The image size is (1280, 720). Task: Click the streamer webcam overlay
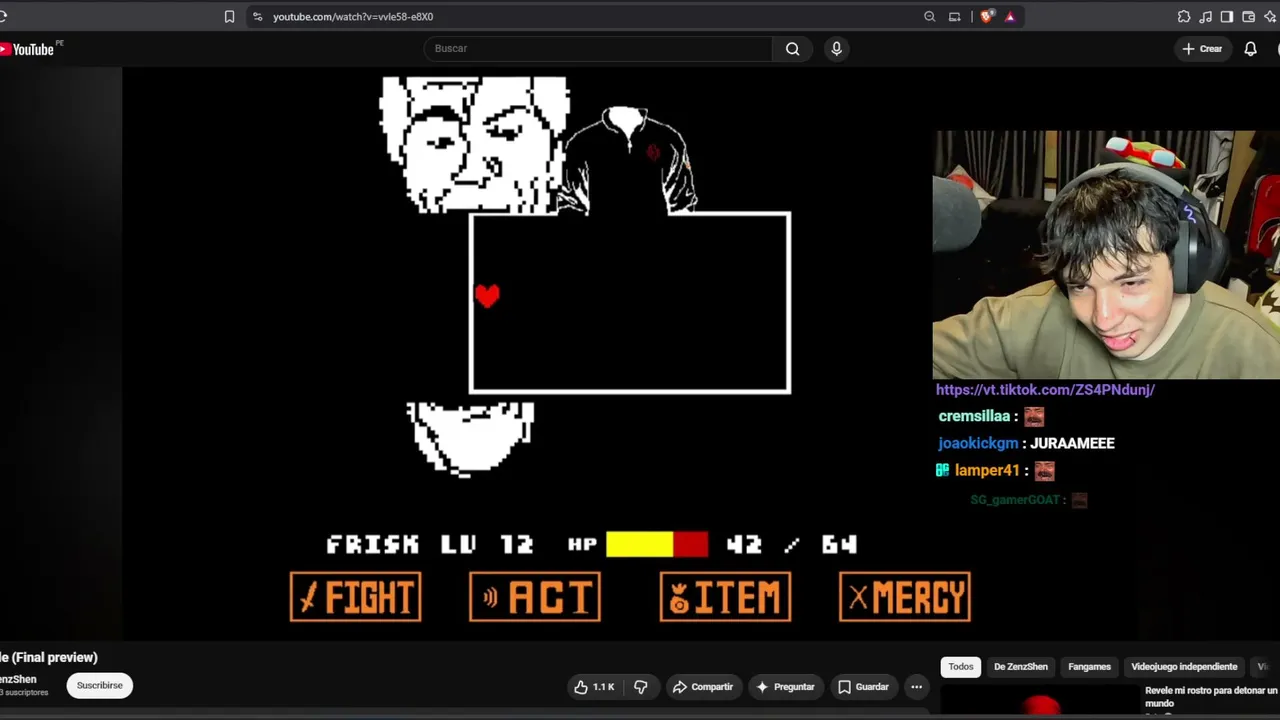pyautogui.click(x=1106, y=255)
